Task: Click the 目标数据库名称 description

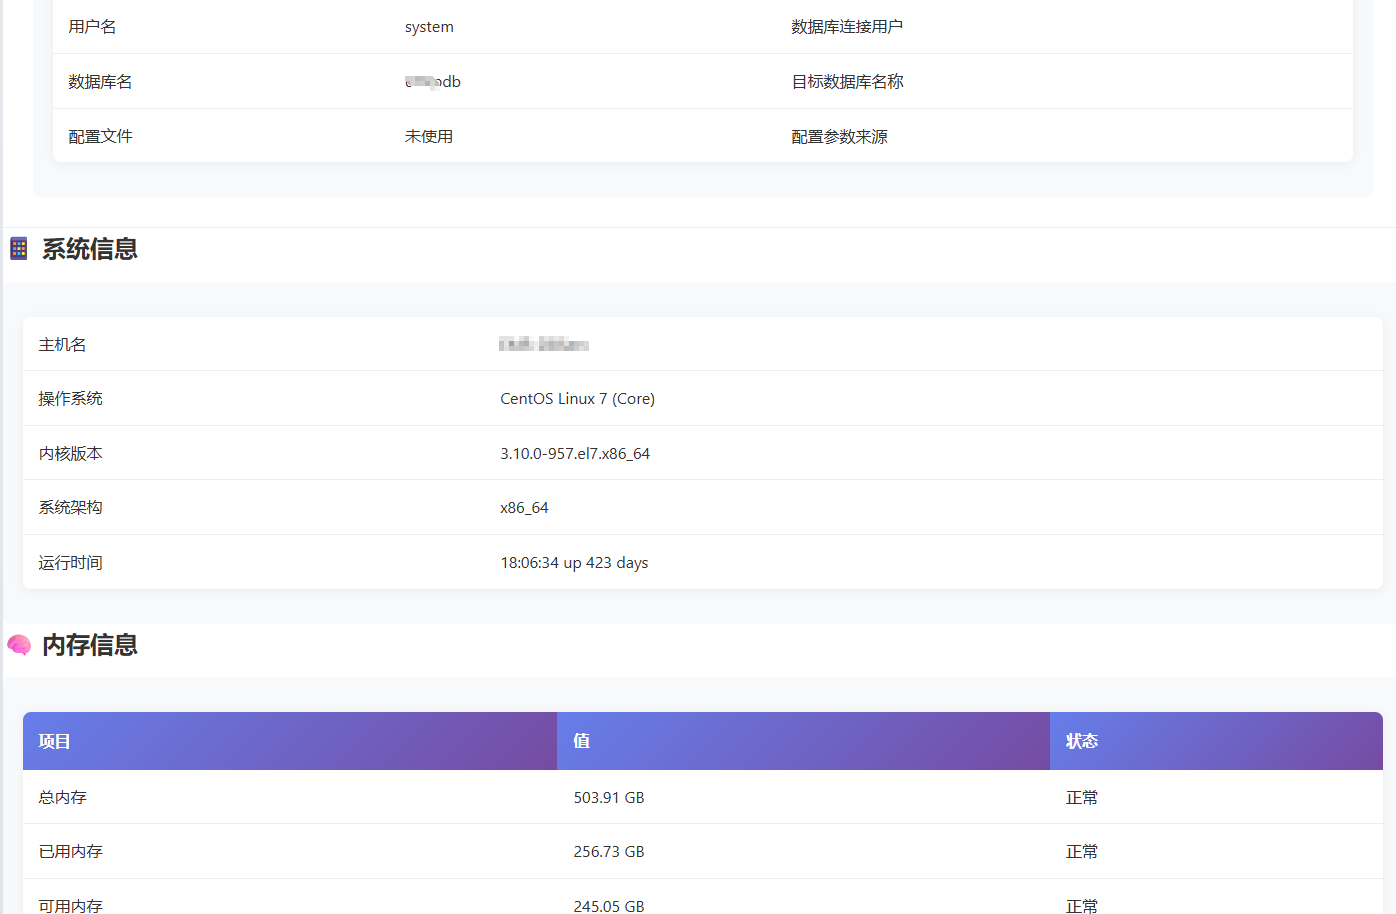Action: [x=847, y=82]
